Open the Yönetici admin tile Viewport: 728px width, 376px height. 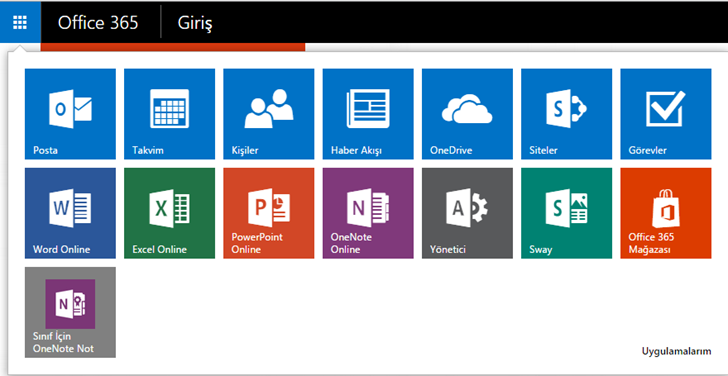click(x=468, y=213)
